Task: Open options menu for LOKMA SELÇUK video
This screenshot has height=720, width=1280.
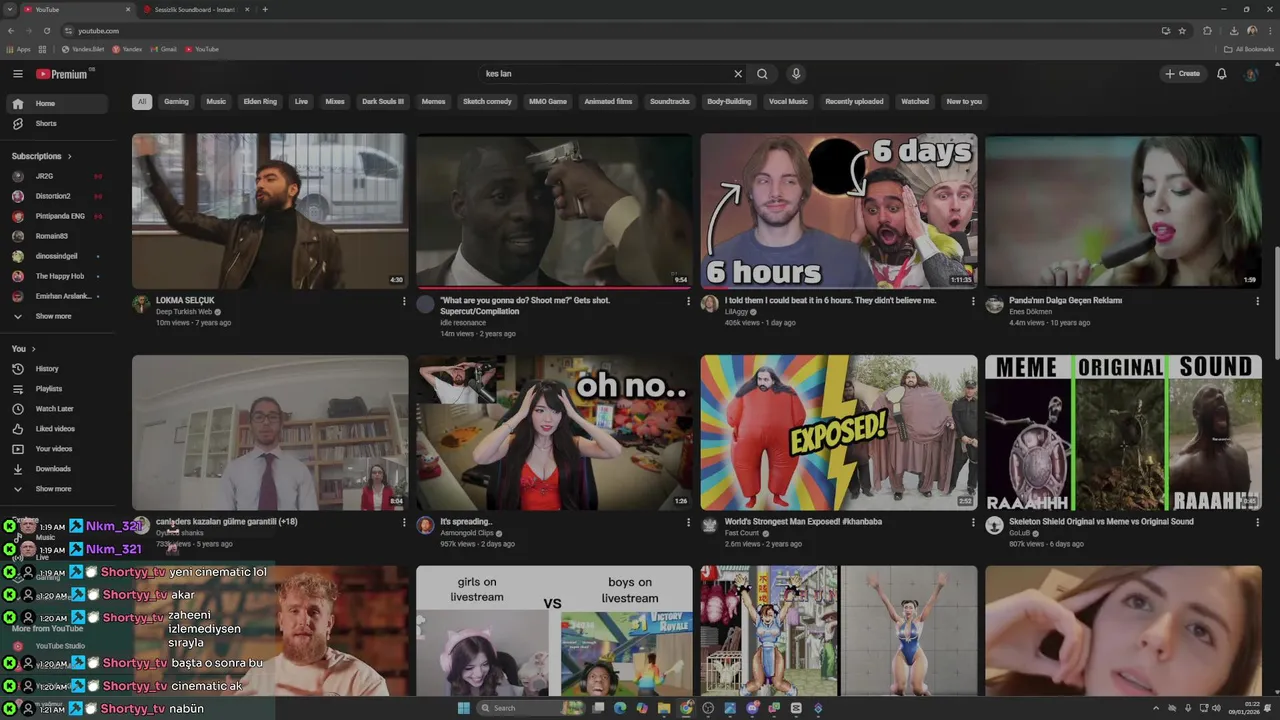Action: (404, 301)
